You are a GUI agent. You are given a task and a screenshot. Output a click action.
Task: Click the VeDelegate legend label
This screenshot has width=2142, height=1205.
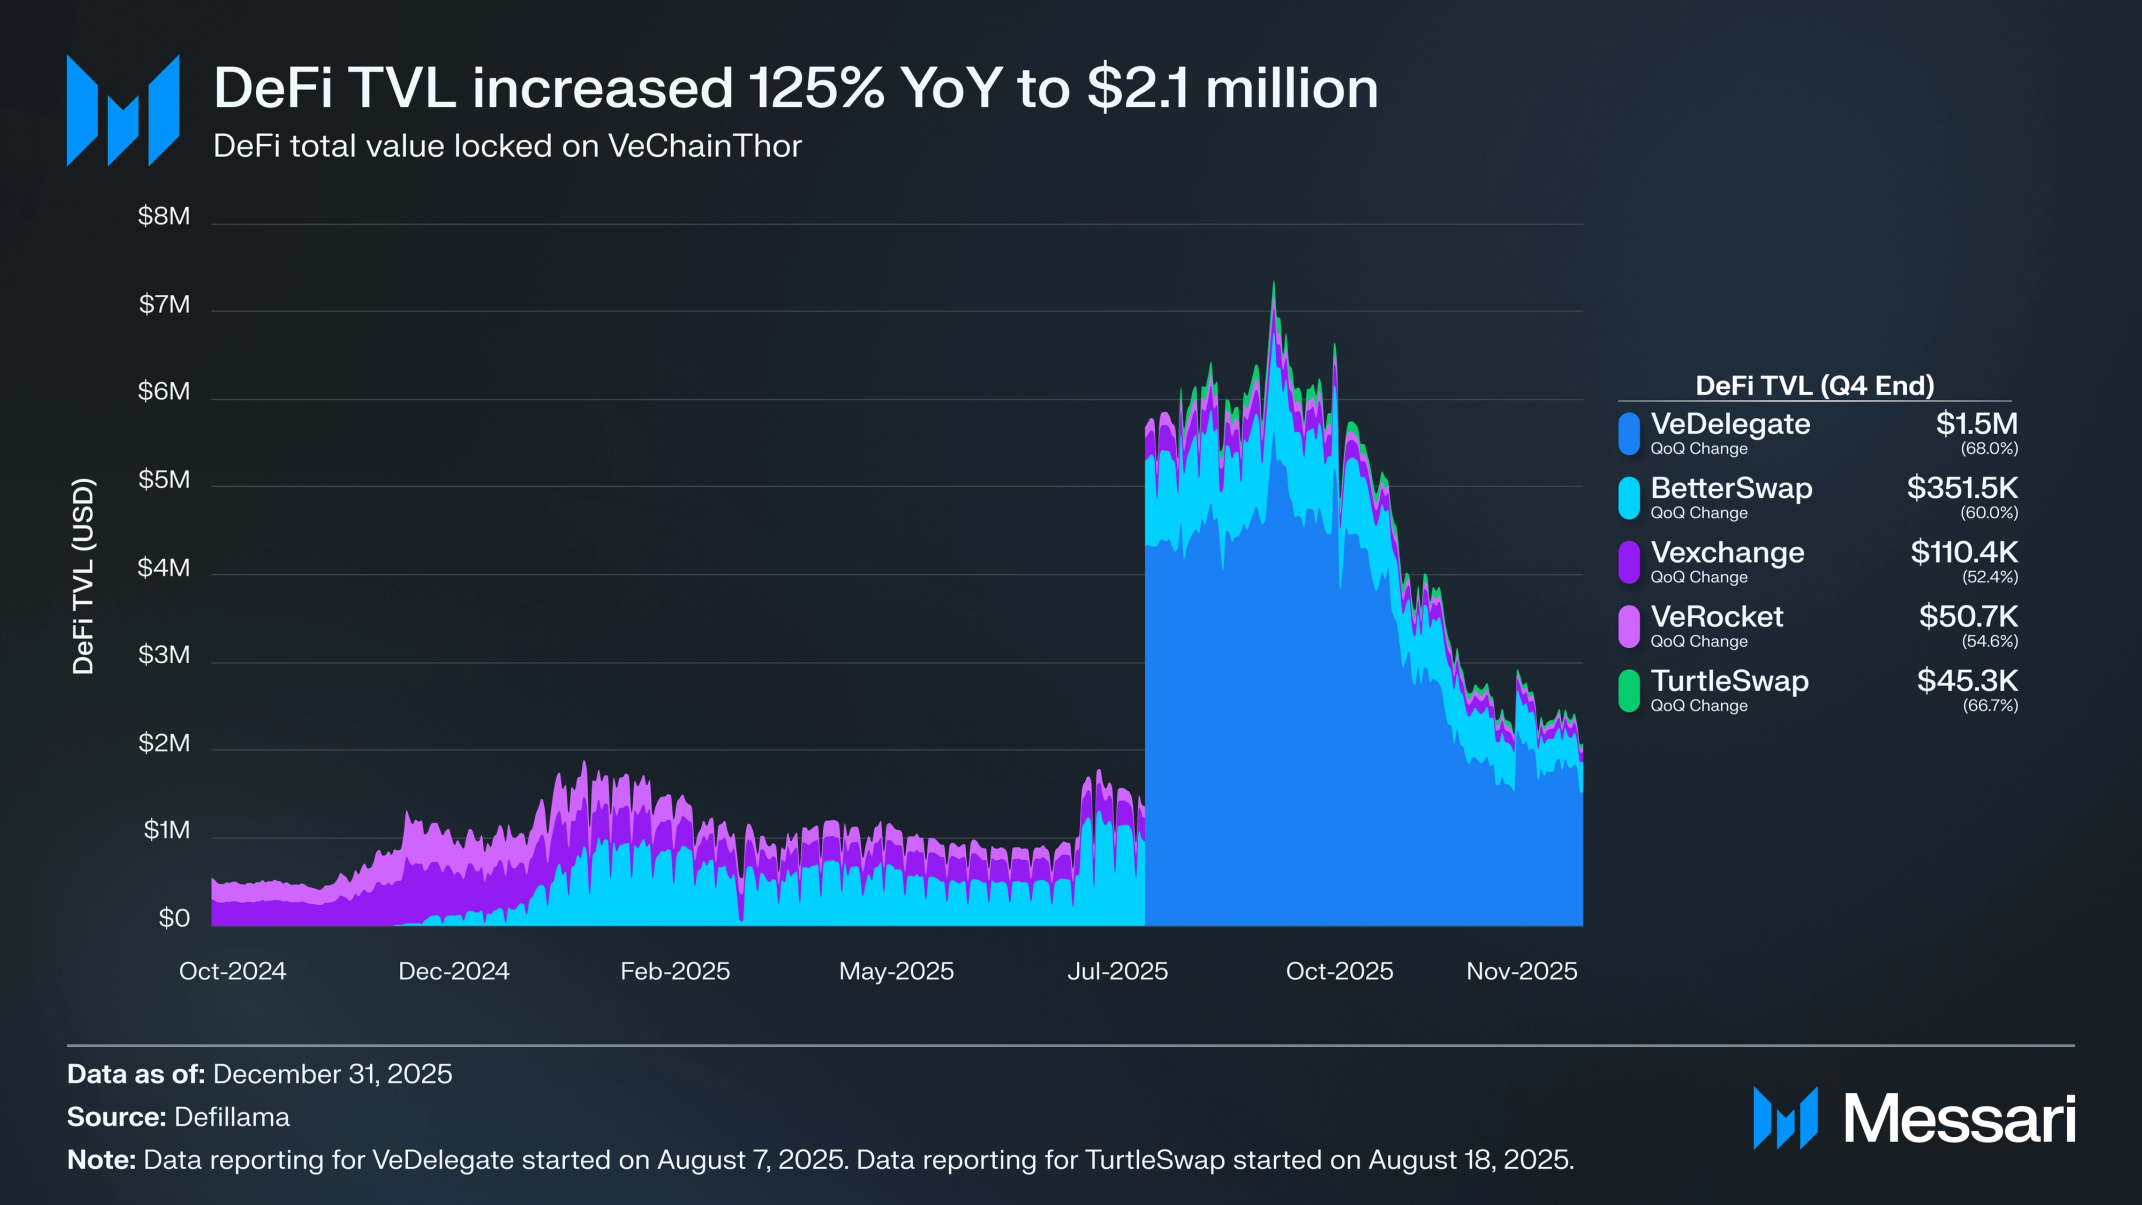click(x=1730, y=424)
